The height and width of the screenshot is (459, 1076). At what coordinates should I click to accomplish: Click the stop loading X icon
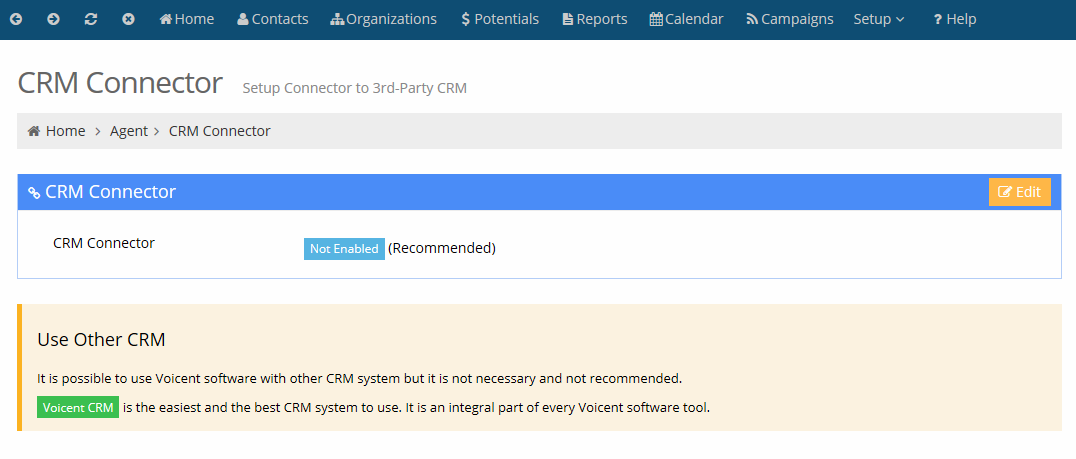click(x=128, y=19)
